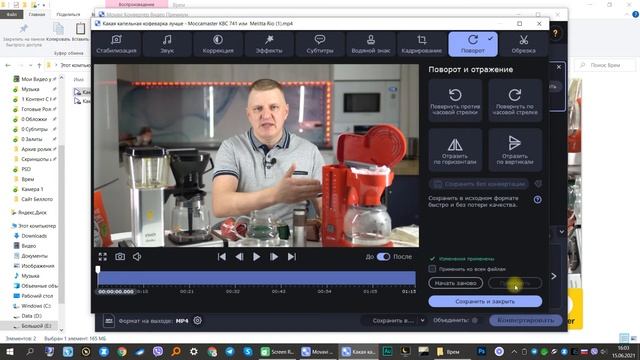Open the Стабилизация tool
The image size is (640, 360).
tap(116, 44)
